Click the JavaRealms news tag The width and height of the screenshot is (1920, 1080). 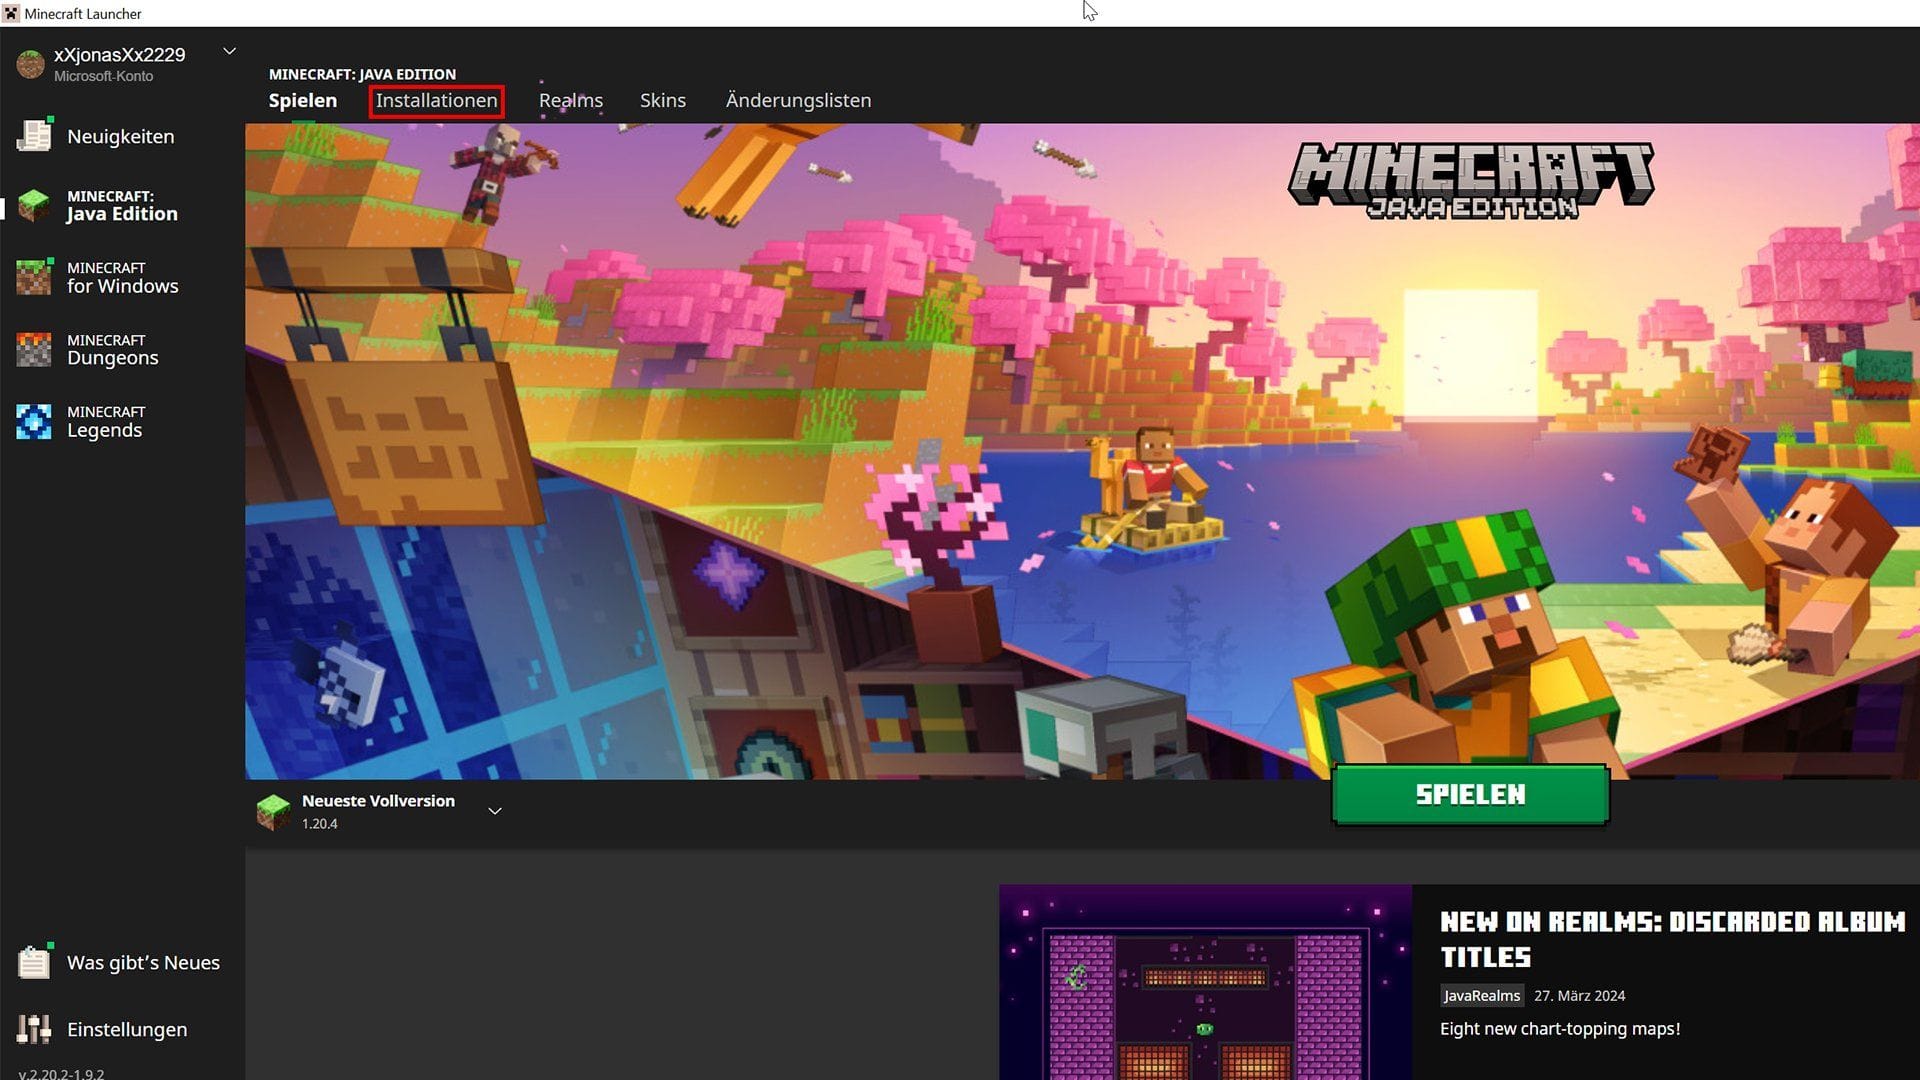1481,995
